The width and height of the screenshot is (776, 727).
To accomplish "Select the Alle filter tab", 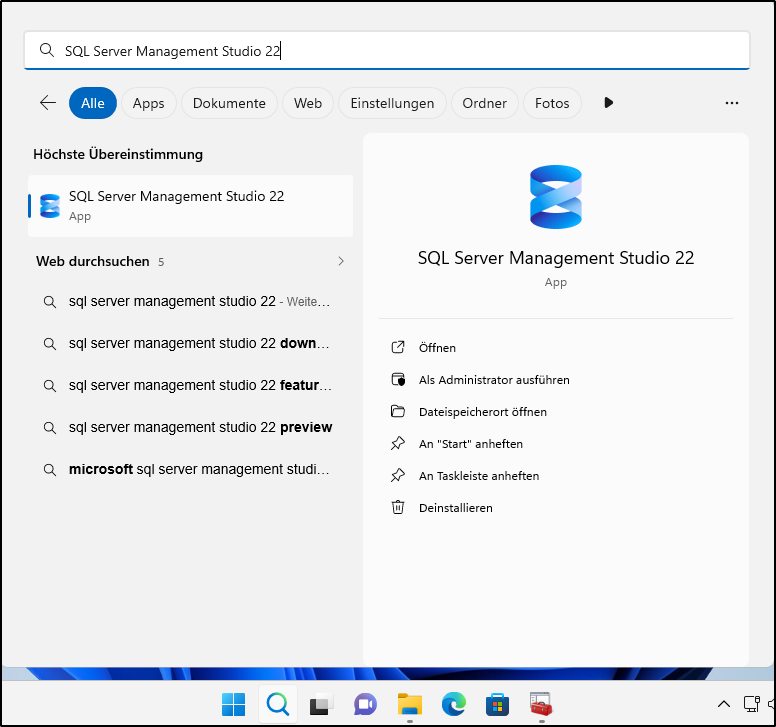I will coord(93,103).
